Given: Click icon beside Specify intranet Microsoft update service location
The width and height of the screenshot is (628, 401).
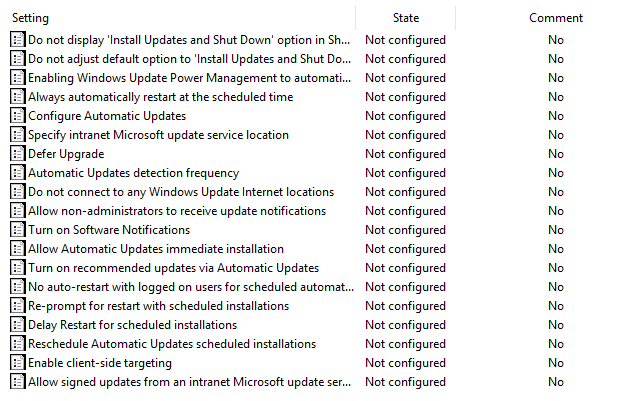Looking at the screenshot, I should coord(18,135).
